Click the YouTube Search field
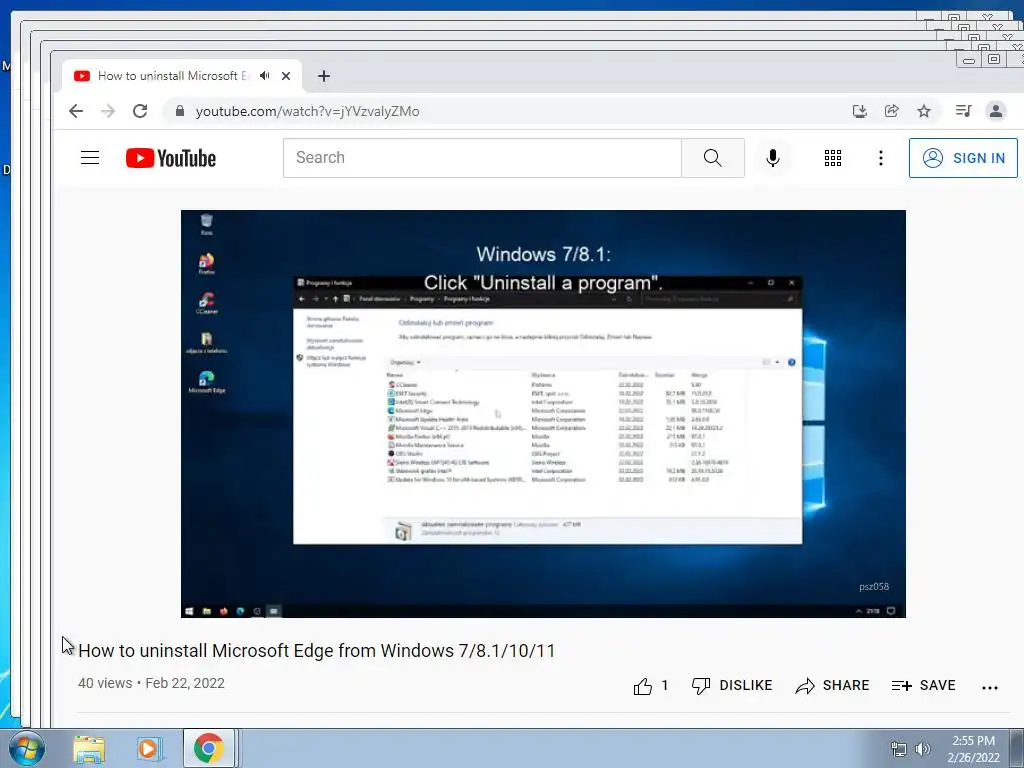 (x=482, y=158)
